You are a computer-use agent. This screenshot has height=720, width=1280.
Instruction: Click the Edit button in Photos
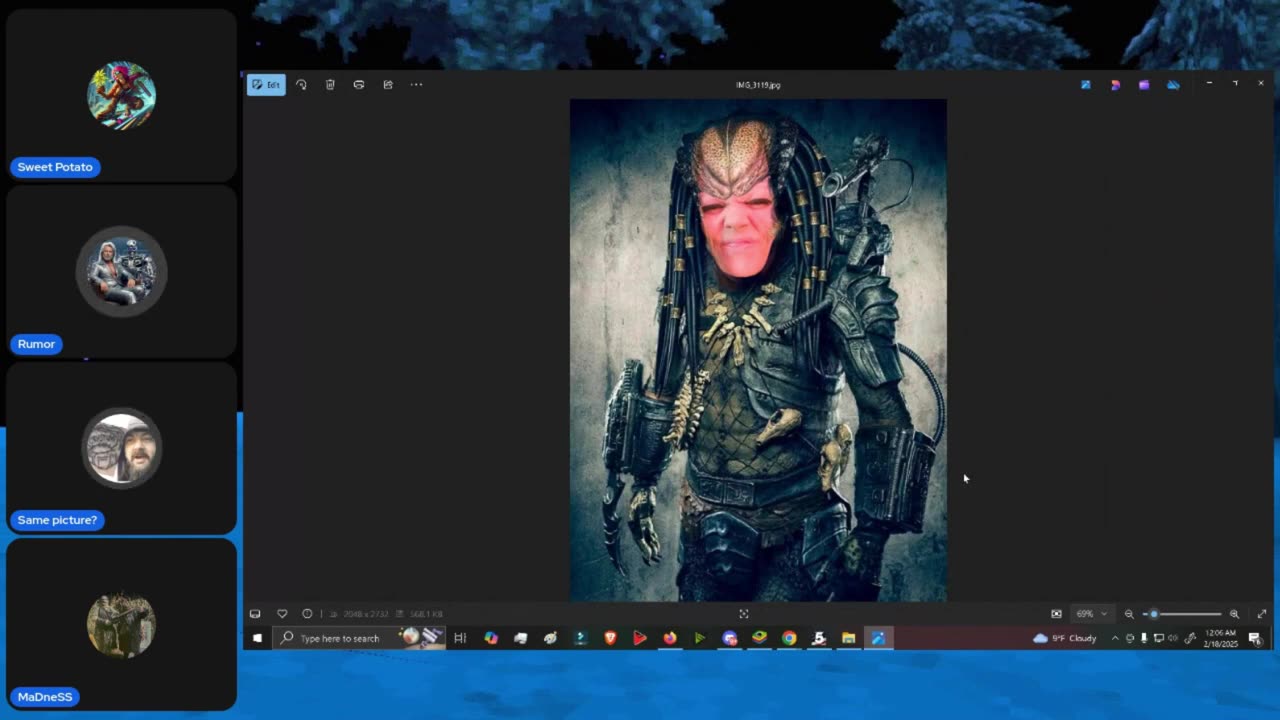click(x=266, y=85)
